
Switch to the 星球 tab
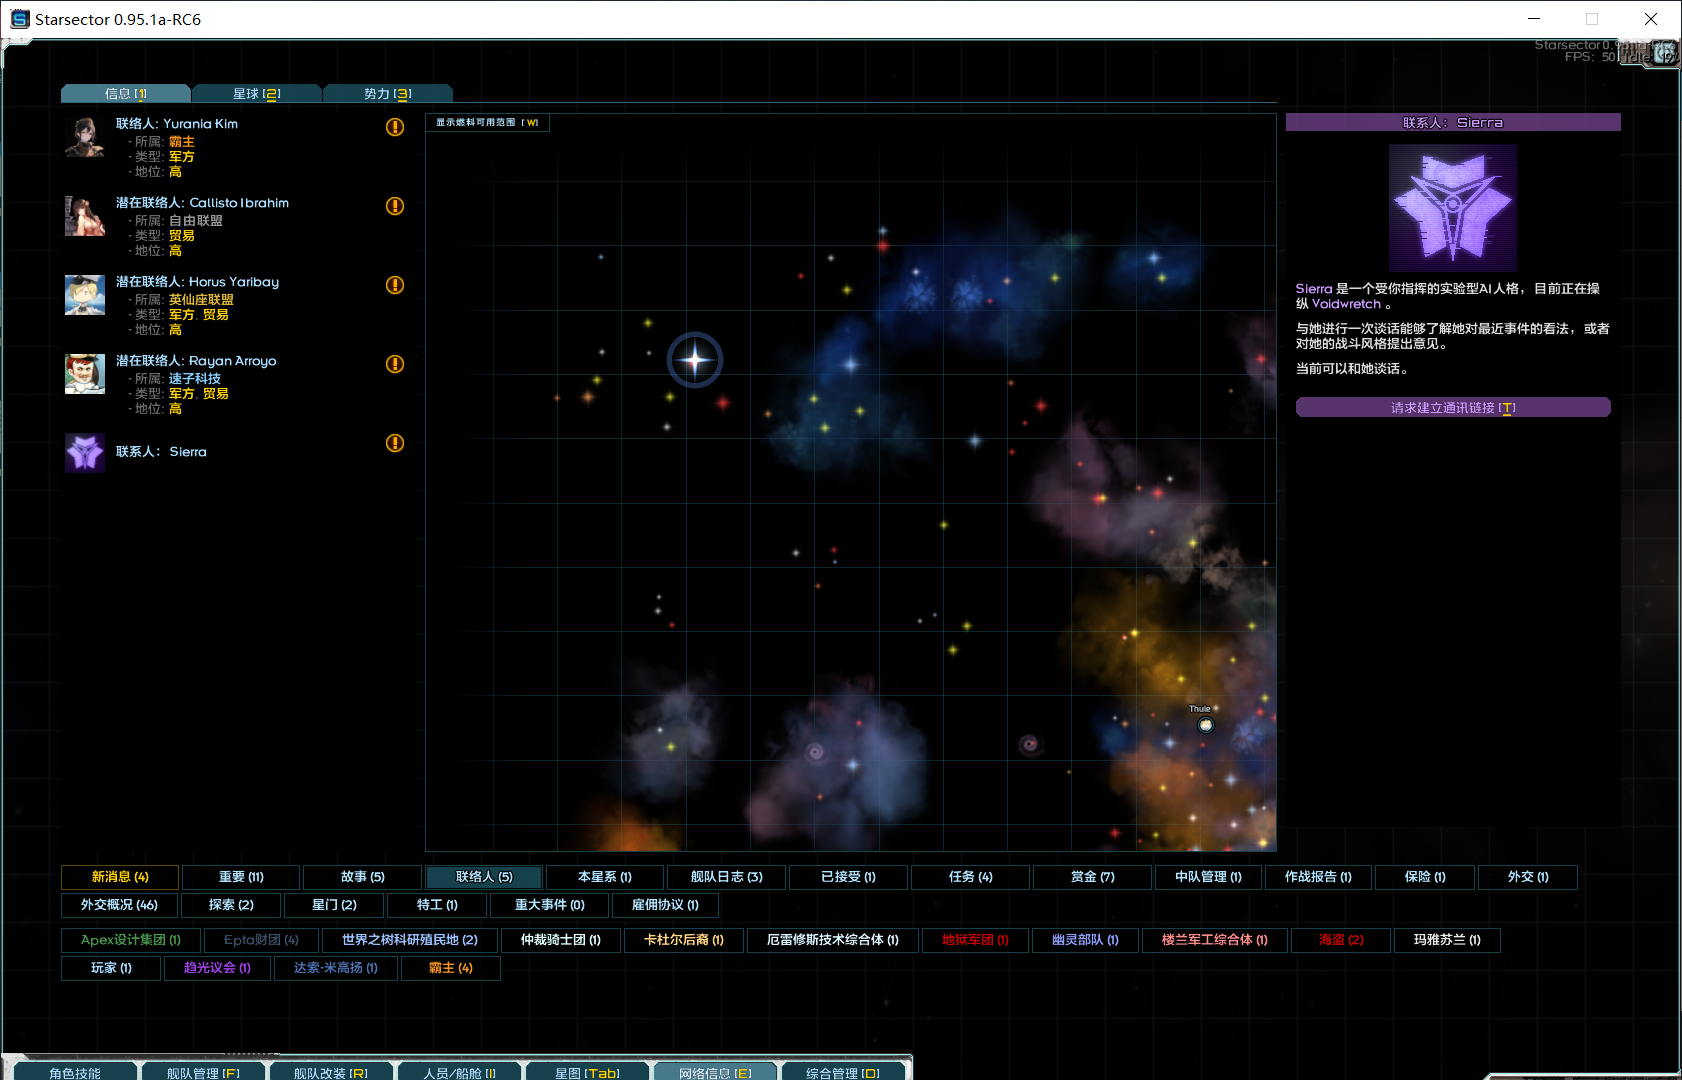256,94
